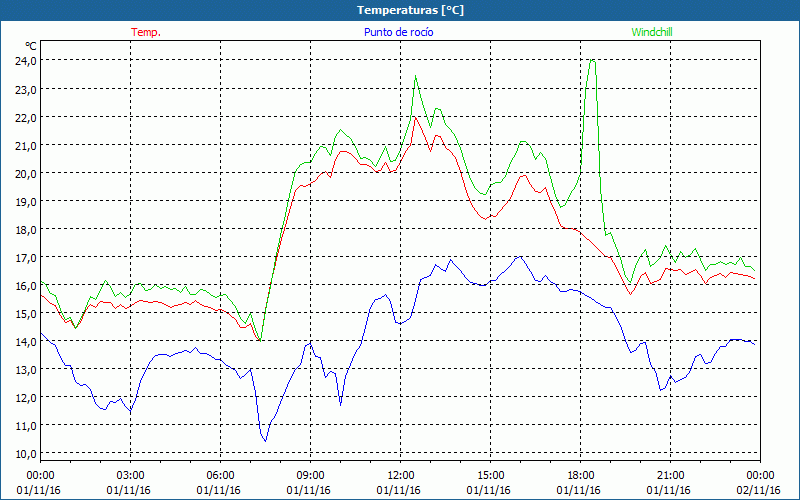Click the 20,0 y-axis value

click(x=27, y=174)
